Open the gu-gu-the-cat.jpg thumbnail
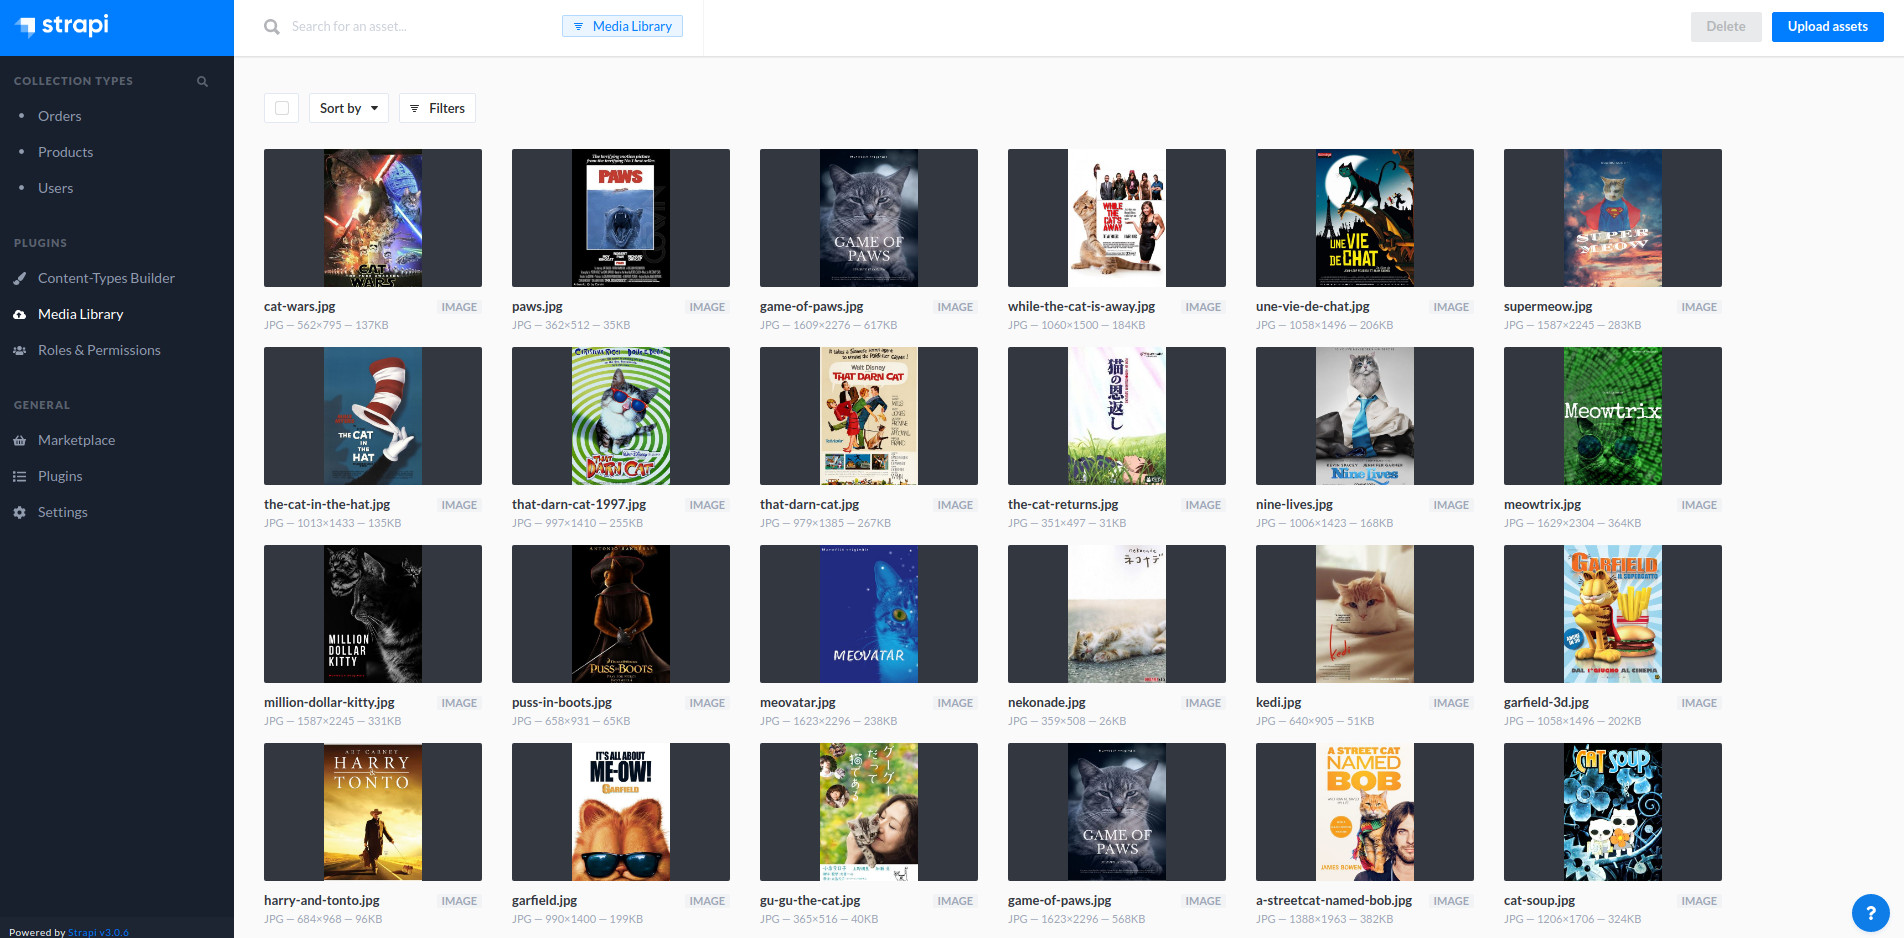 [x=869, y=812]
